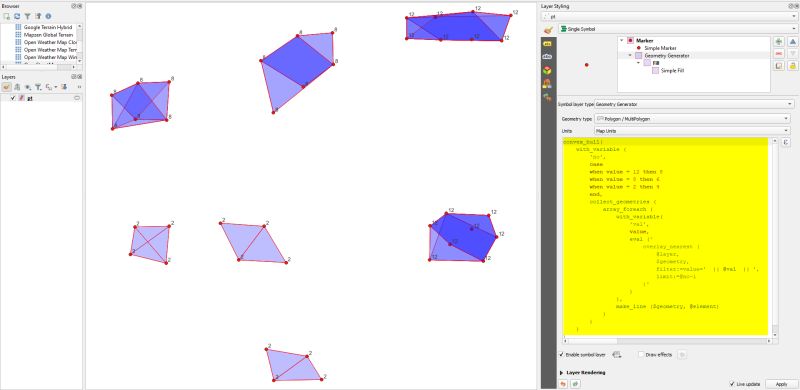Customize draw effects star button
The height and width of the screenshot is (390, 800).
pos(683,354)
